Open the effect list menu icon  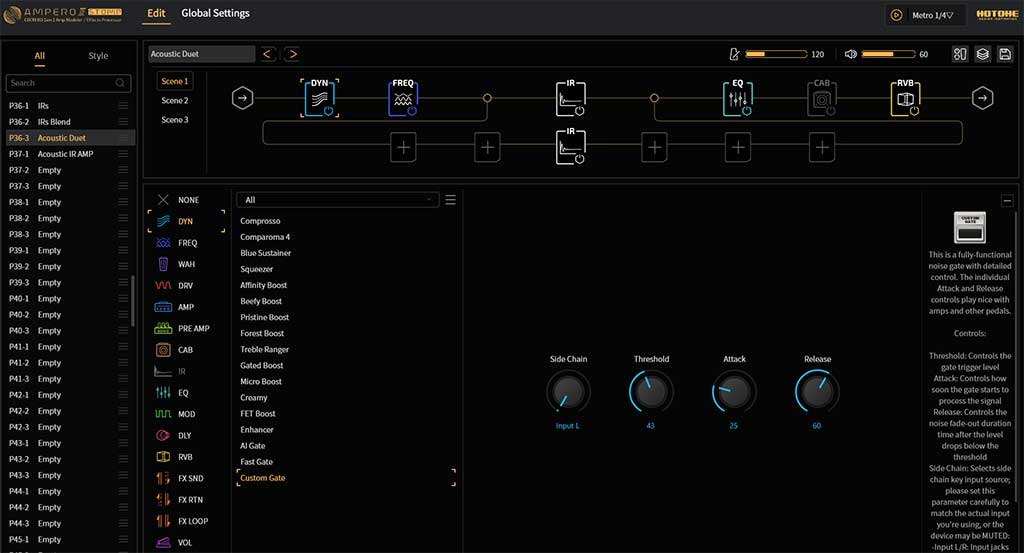(x=451, y=200)
